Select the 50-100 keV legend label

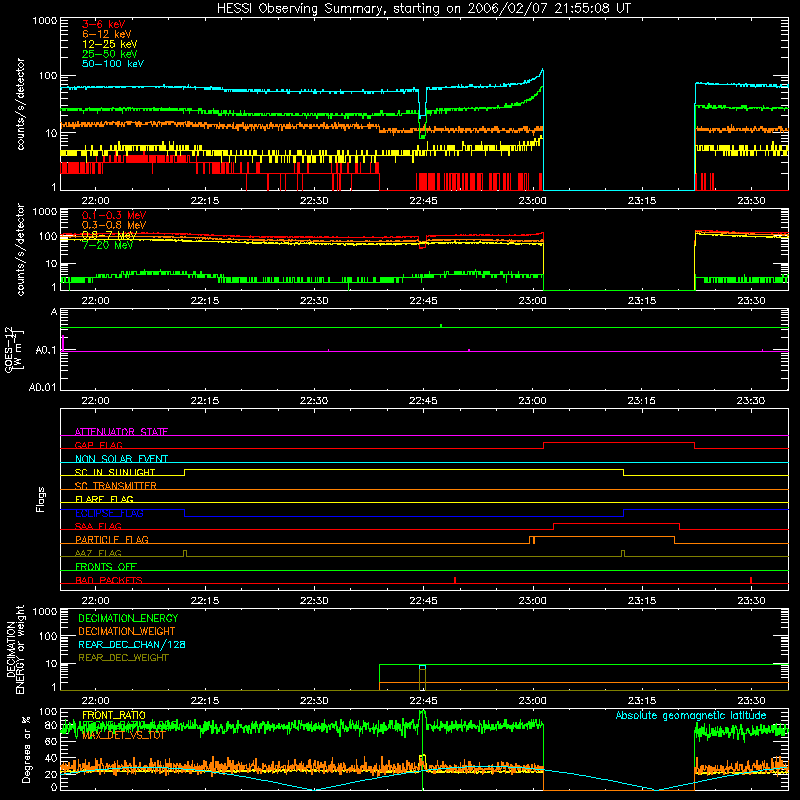(x=113, y=64)
